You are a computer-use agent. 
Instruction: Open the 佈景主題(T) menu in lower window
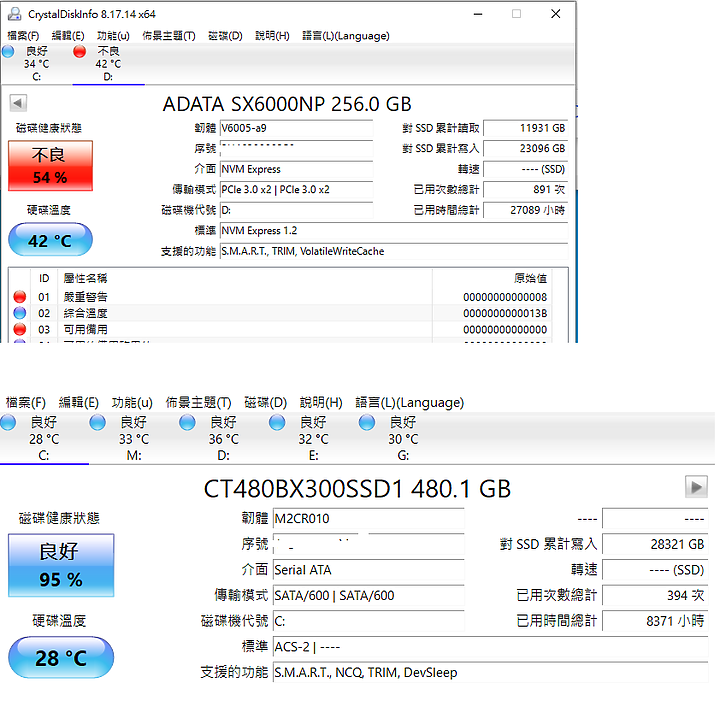click(198, 402)
